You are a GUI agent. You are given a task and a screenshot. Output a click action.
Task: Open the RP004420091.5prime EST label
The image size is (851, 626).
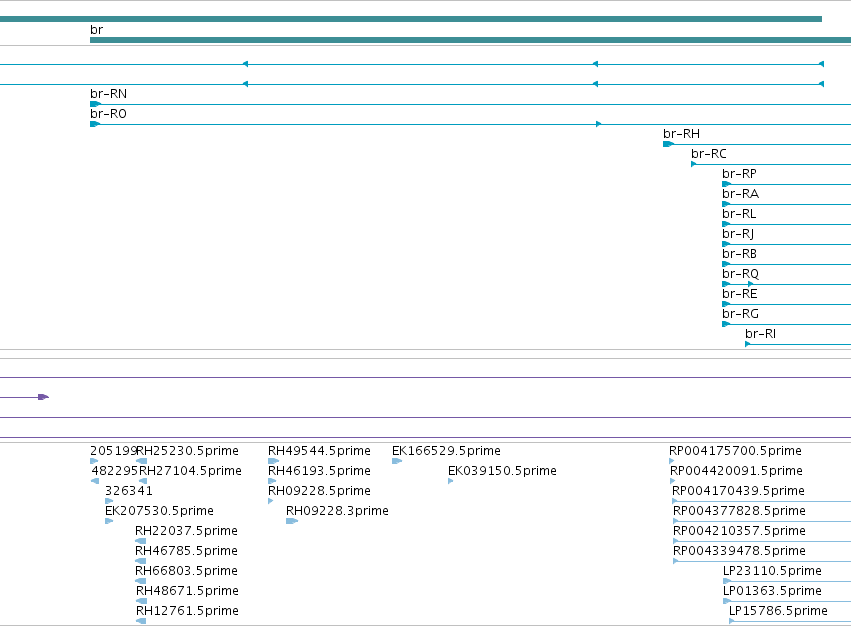pos(736,471)
